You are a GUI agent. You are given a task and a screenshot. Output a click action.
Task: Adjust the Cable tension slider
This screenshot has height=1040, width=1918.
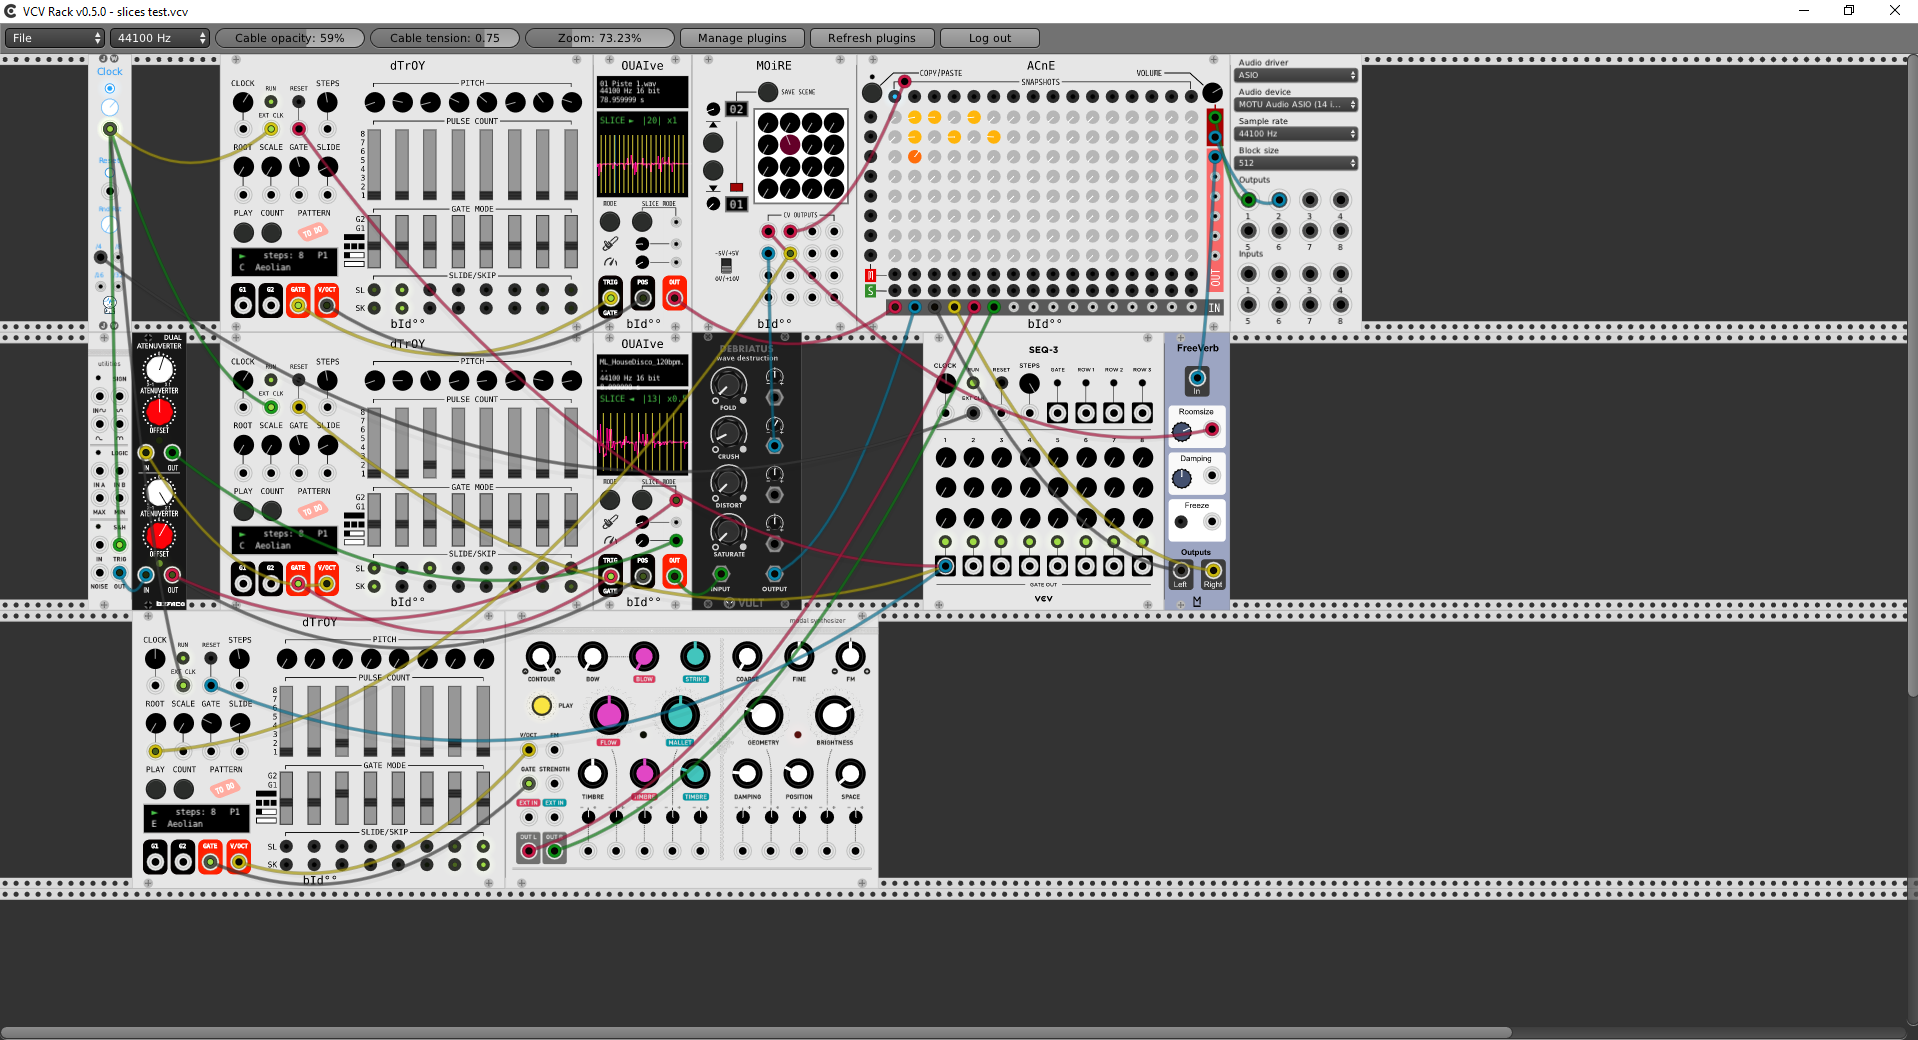[444, 38]
